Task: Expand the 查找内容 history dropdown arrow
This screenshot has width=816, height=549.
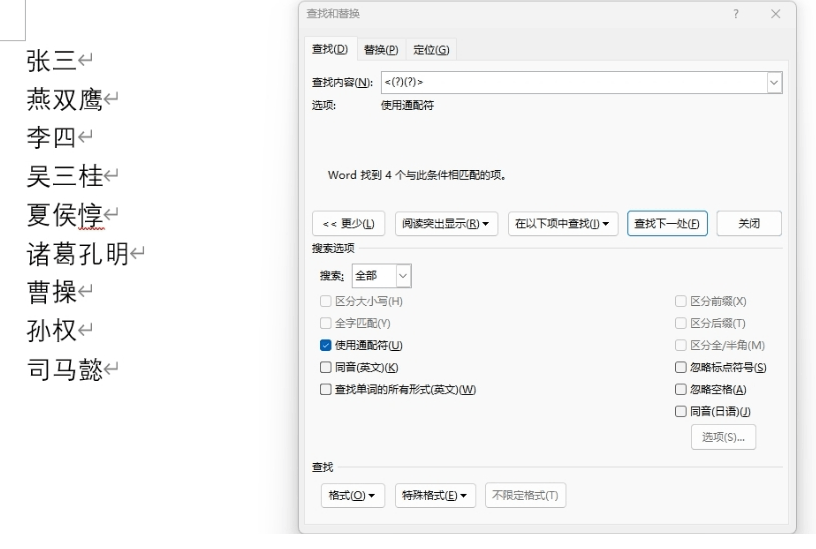Action: 774,82
